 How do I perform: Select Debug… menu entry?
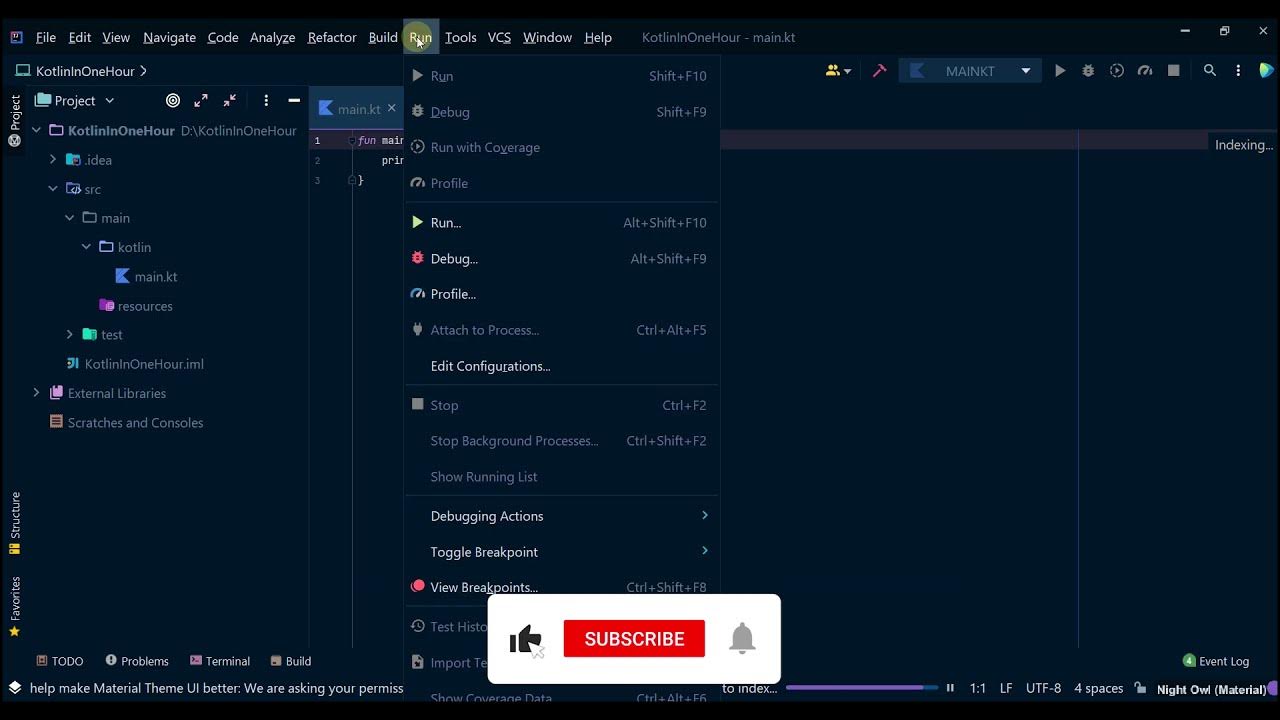[x=562, y=259]
